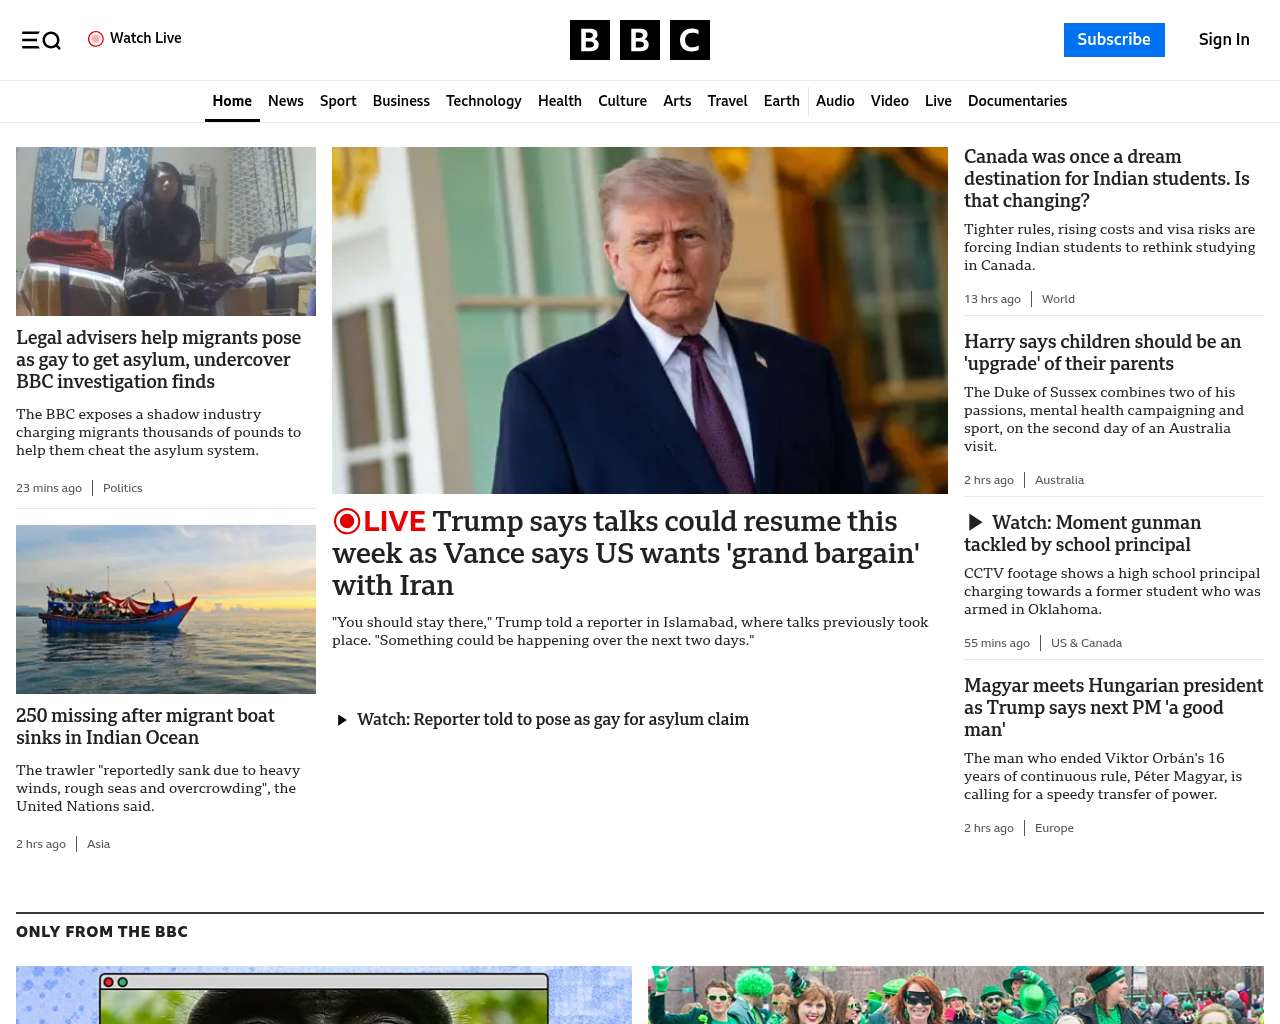This screenshot has width=1280, height=1024.
Task: Click the Australia category tag
Action: pyautogui.click(x=1059, y=480)
